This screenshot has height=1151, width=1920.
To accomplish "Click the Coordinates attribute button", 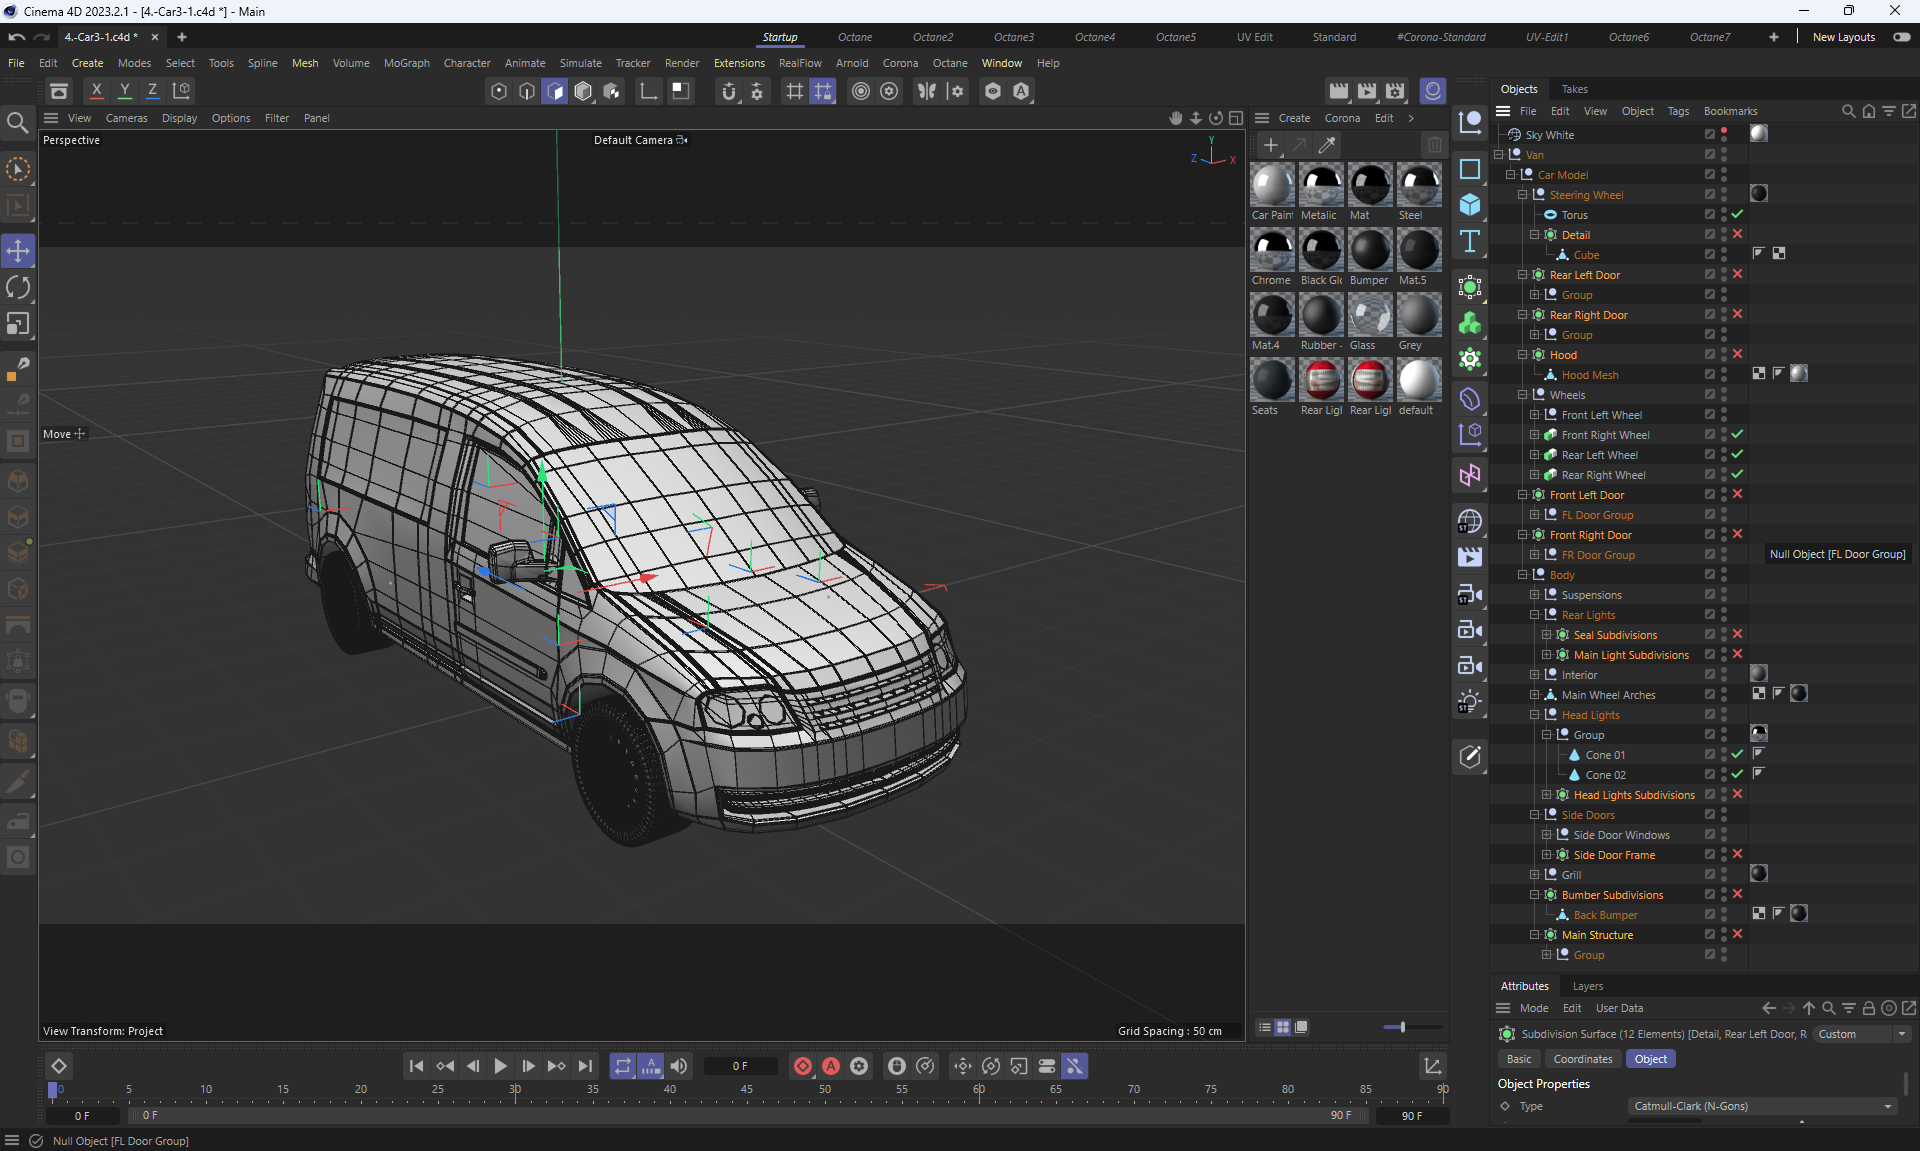I will point(1582,1059).
